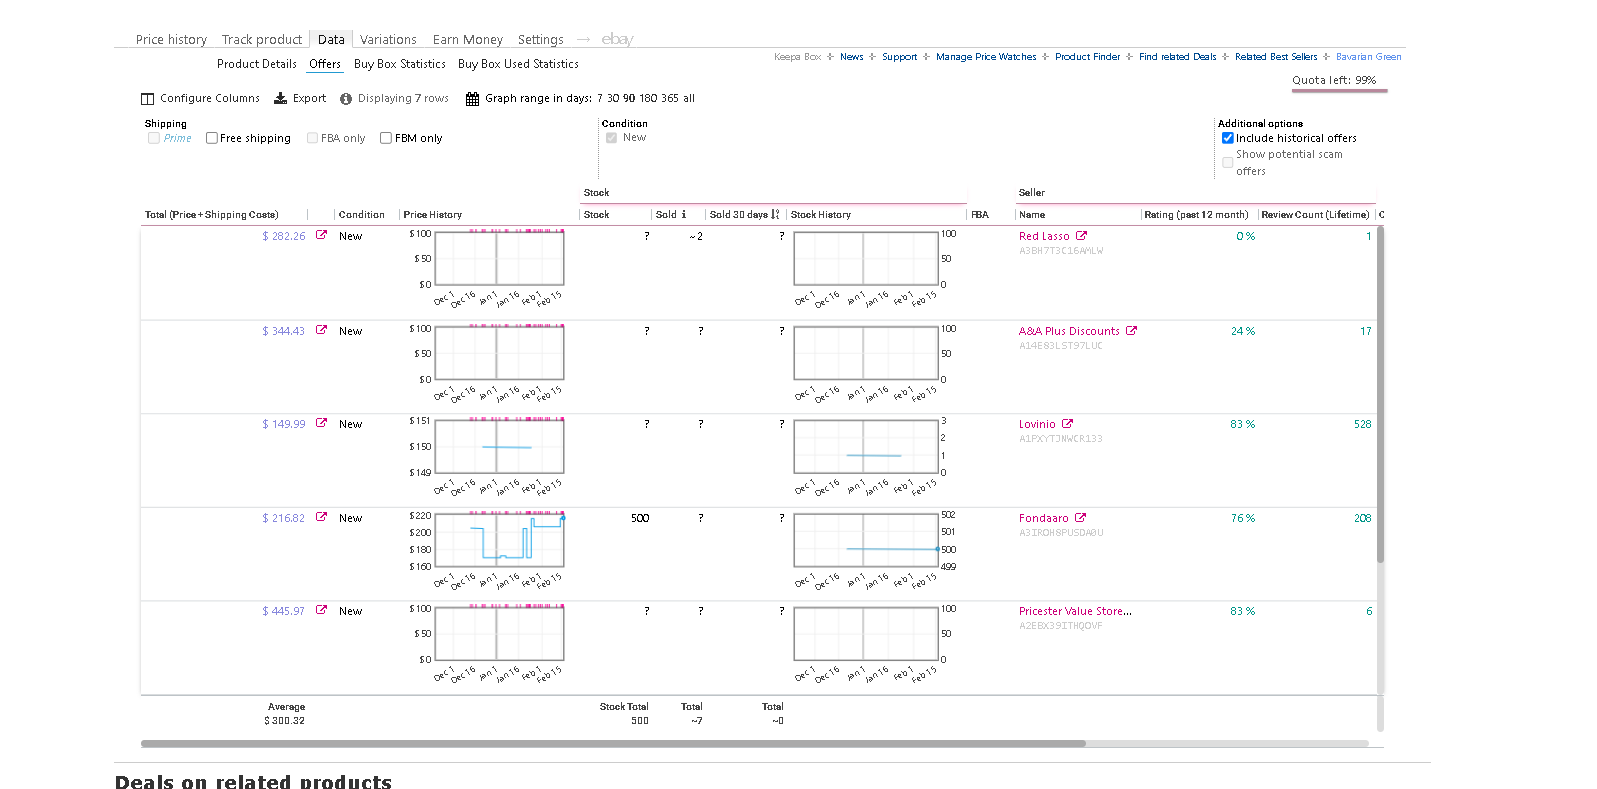Uncheck Include historical offers

[x=1227, y=138]
